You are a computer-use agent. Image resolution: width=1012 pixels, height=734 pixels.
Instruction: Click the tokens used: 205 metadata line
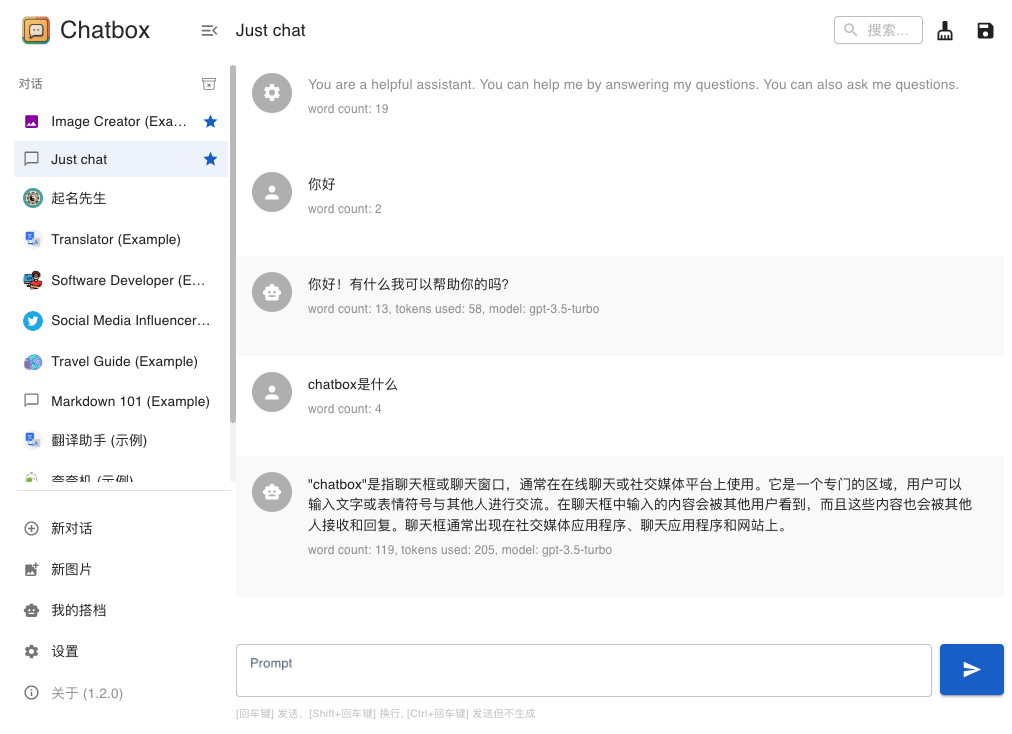point(460,550)
